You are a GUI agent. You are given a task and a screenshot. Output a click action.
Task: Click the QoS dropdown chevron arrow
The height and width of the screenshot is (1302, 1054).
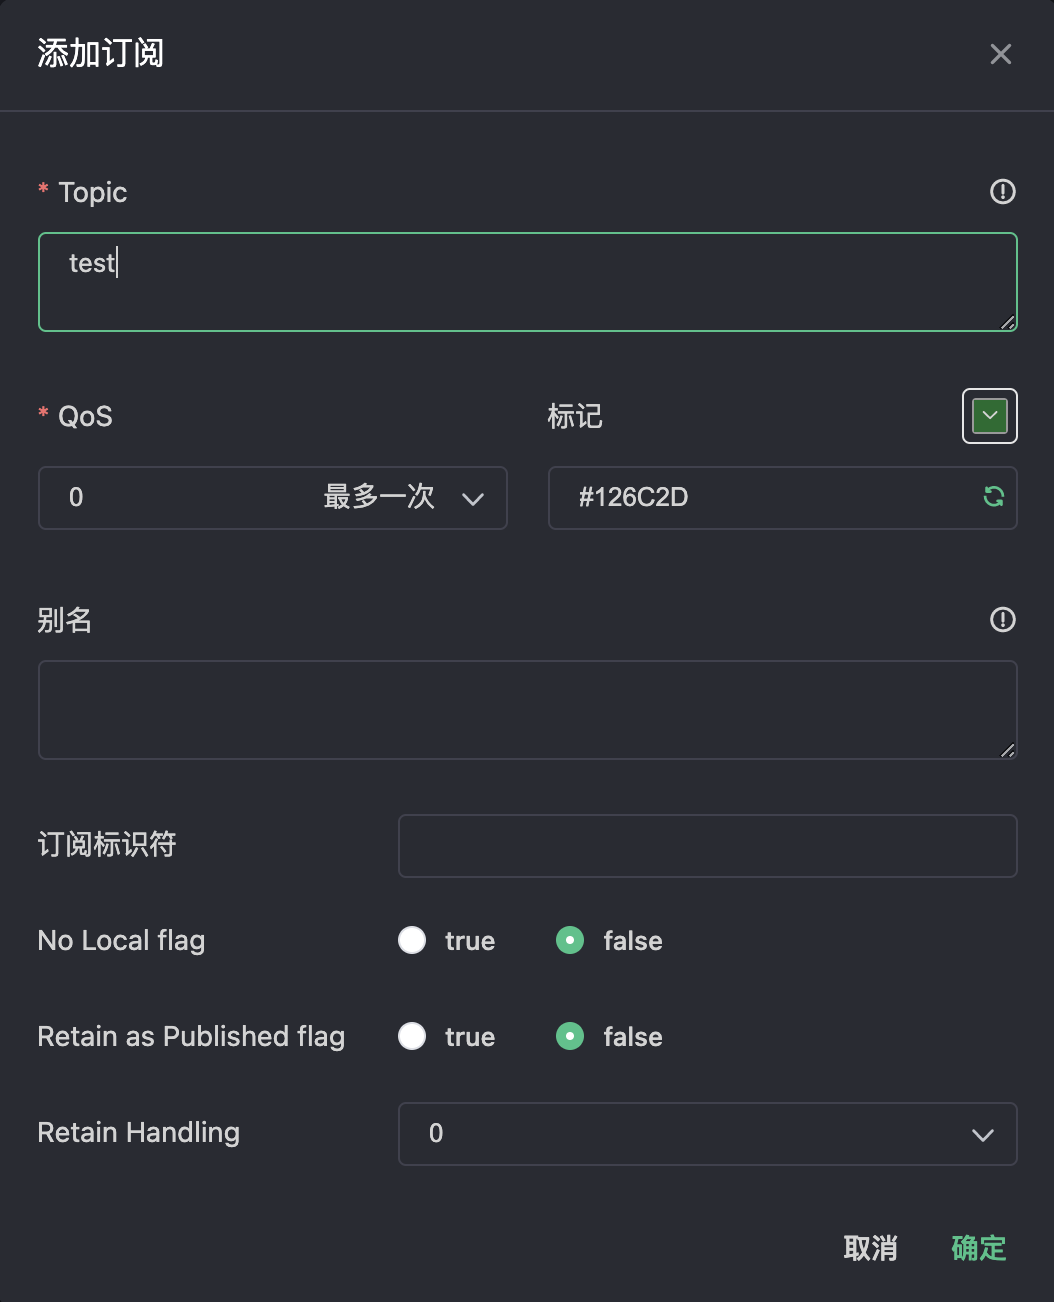(473, 498)
